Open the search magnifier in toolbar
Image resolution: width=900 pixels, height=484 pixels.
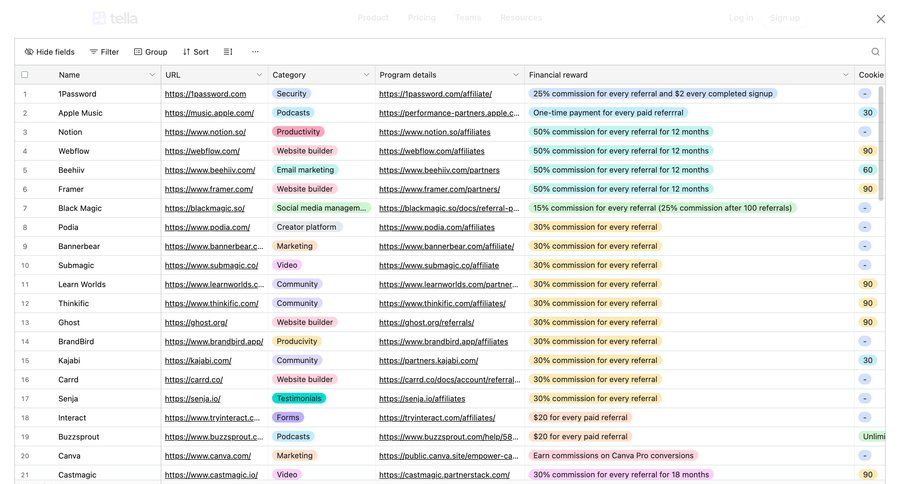(875, 52)
